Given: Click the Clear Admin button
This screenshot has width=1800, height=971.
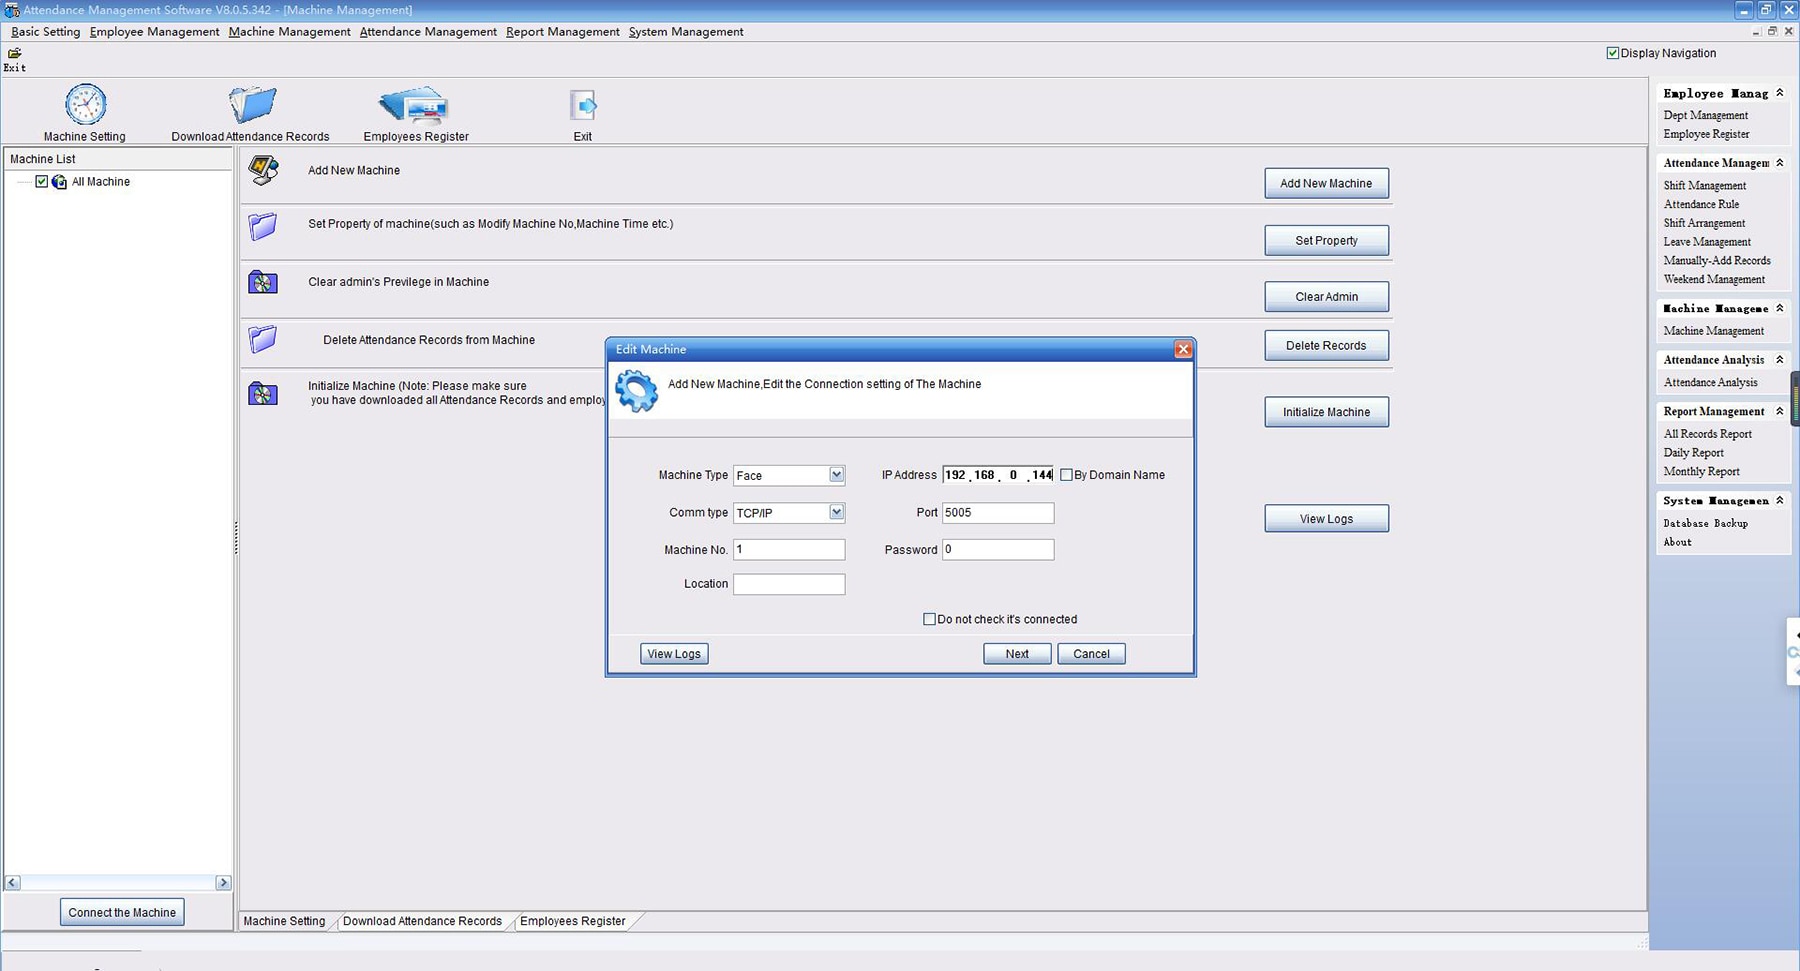Looking at the screenshot, I should [x=1326, y=296].
